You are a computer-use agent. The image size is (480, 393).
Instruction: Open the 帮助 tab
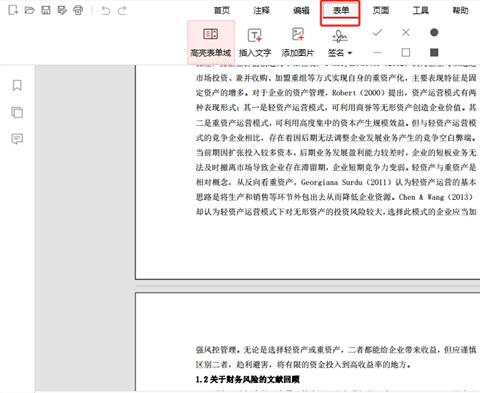tap(460, 10)
